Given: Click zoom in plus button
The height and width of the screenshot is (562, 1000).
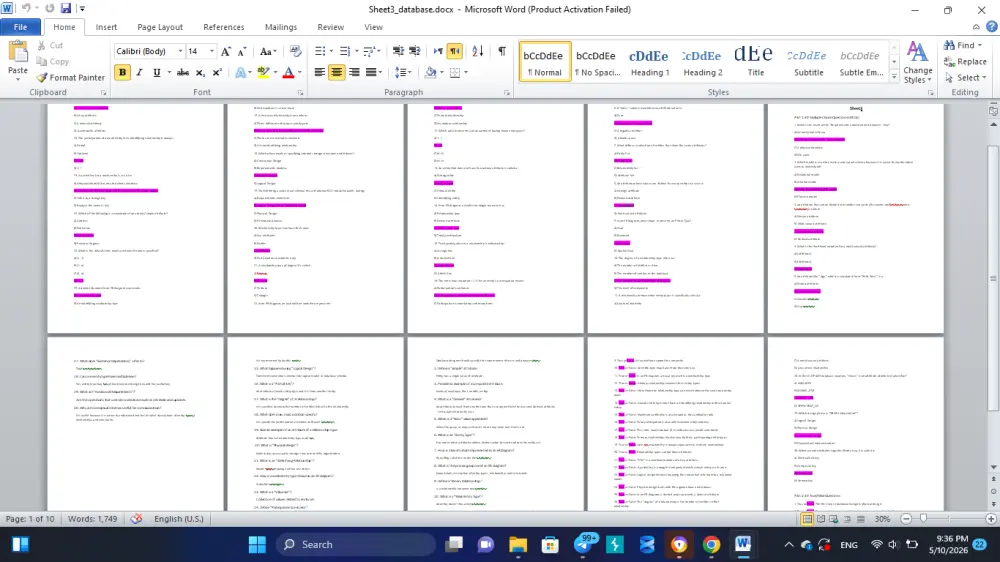Looking at the screenshot, I should click(991, 519).
